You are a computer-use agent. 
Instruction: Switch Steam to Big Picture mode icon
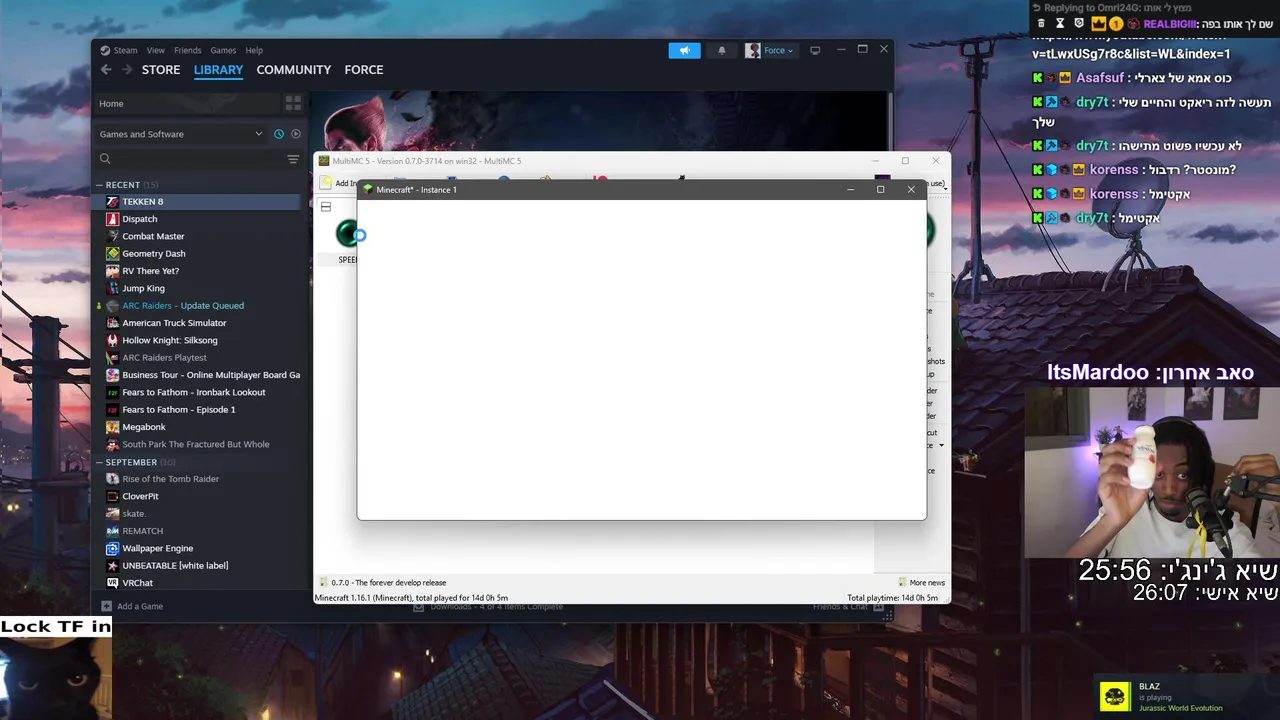(x=815, y=50)
